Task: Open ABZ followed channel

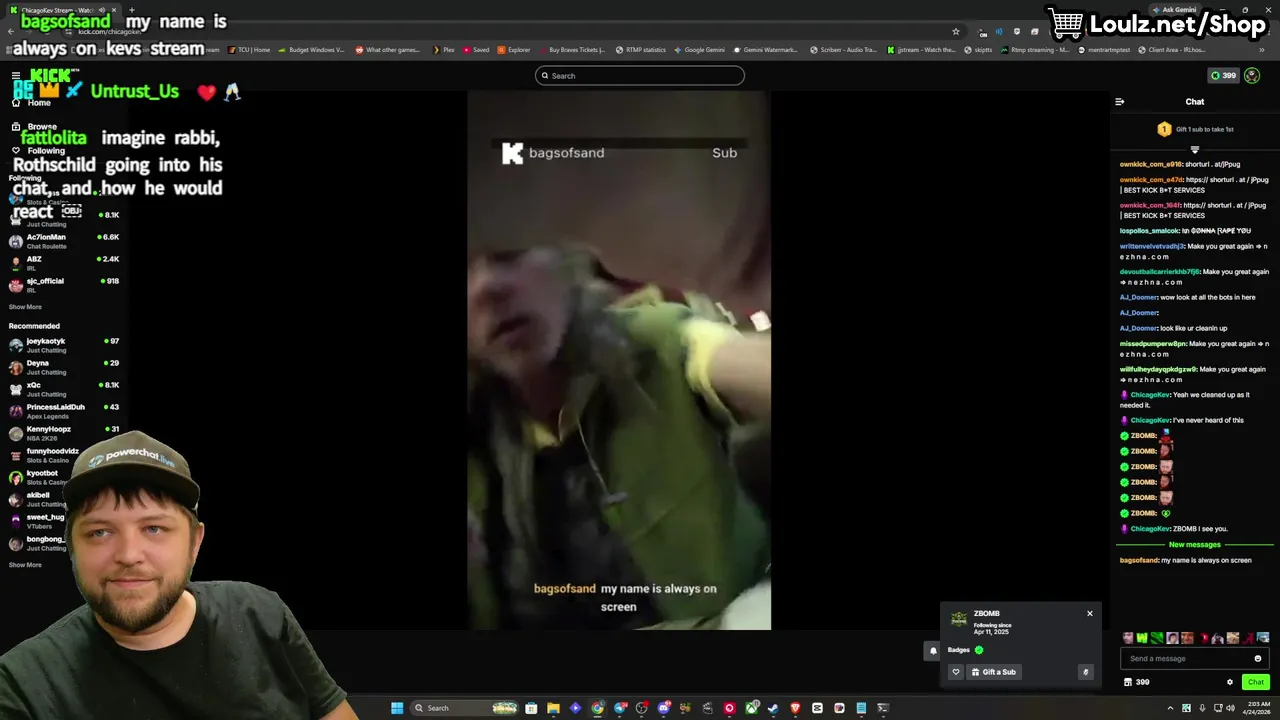Action: pyautogui.click(x=64, y=263)
